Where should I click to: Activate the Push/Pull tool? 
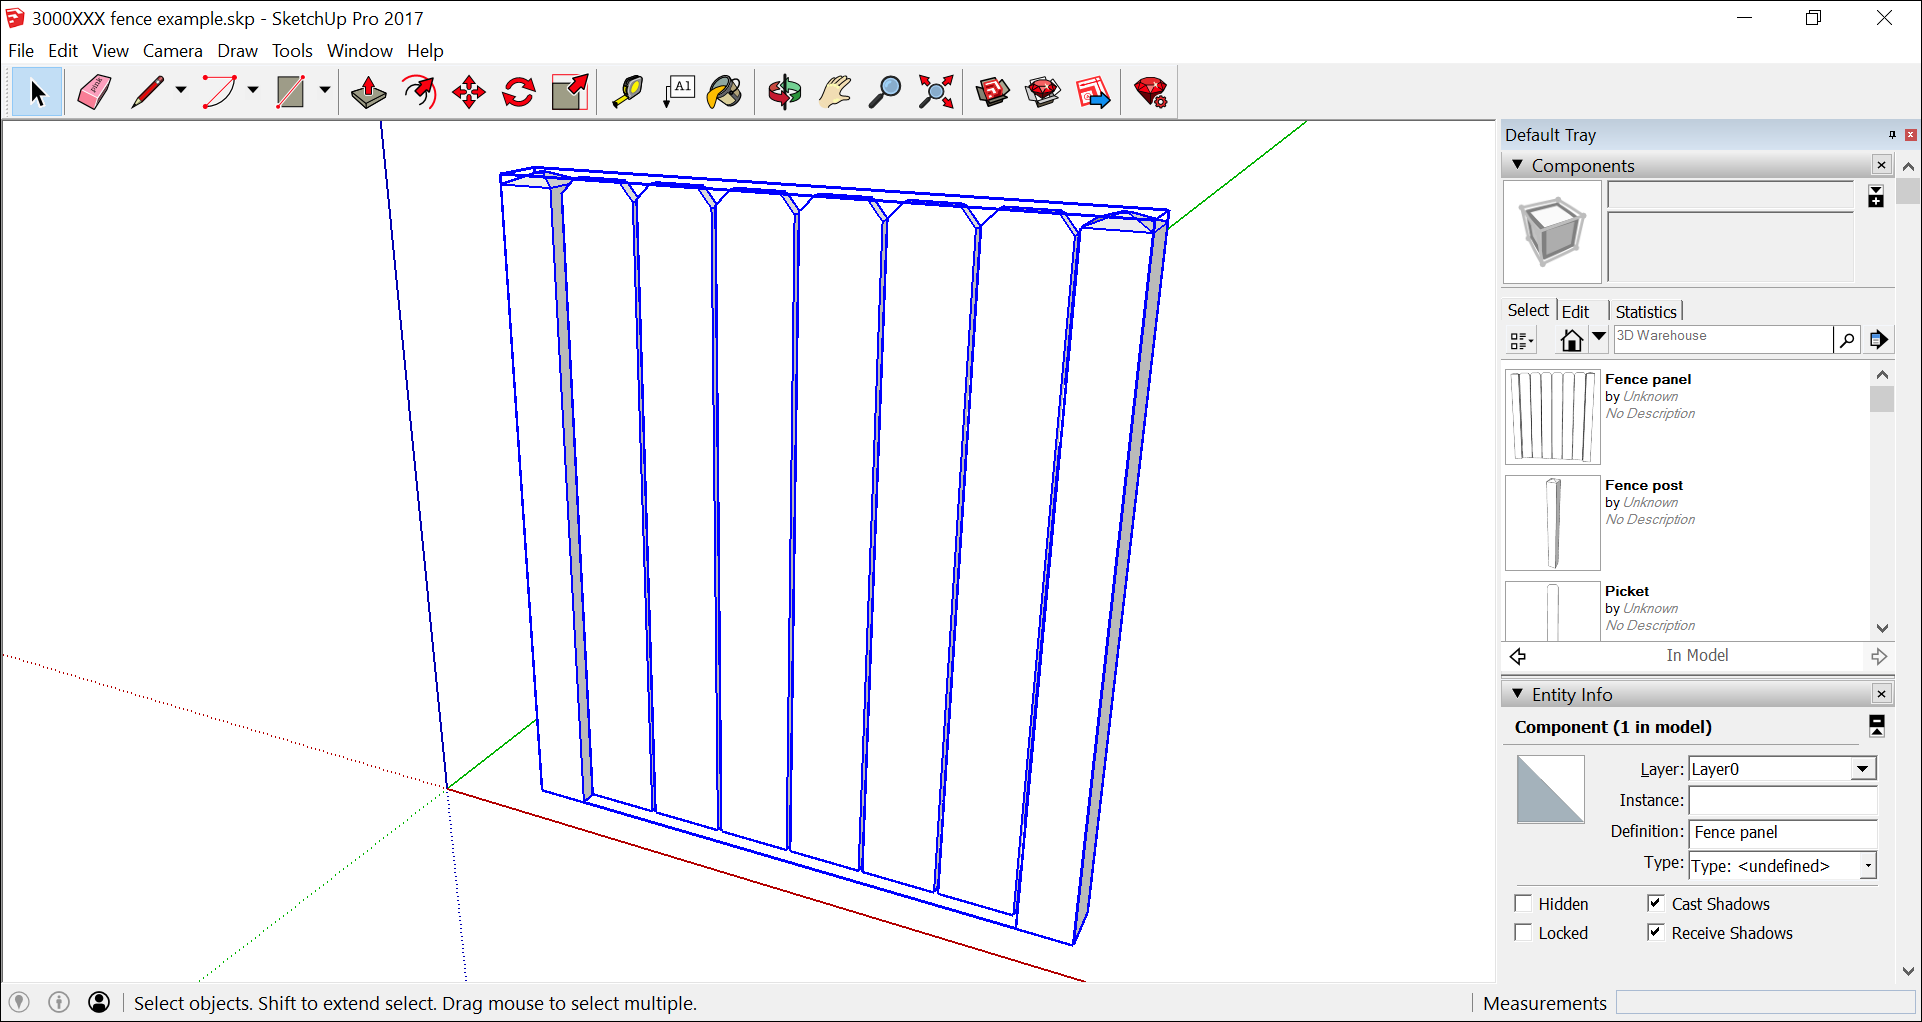coord(368,93)
